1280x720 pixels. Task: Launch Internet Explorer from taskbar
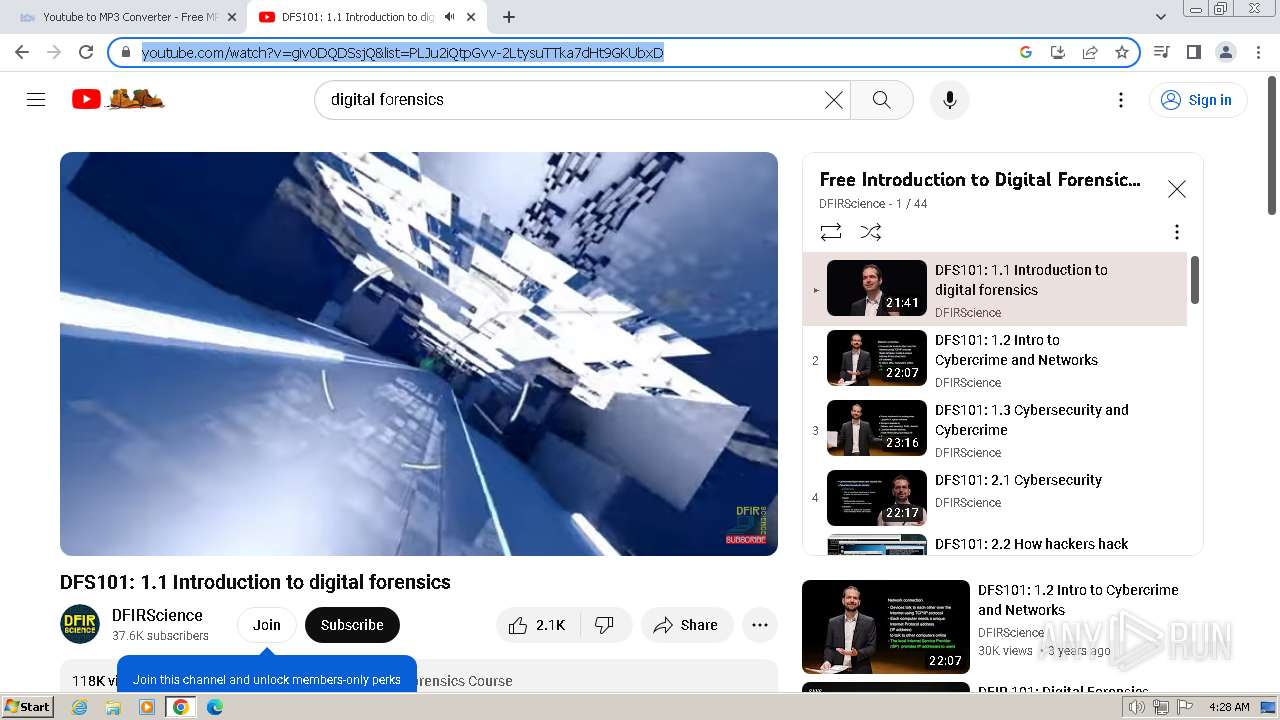(80, 707)
